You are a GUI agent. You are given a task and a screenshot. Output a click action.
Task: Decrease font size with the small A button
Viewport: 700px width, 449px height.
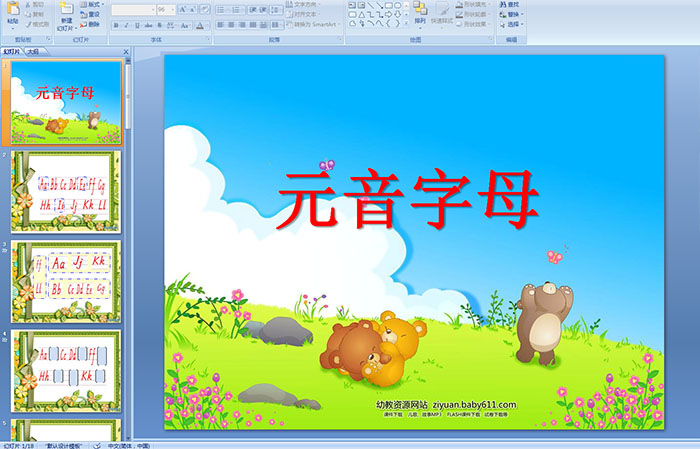pos(192,9)
